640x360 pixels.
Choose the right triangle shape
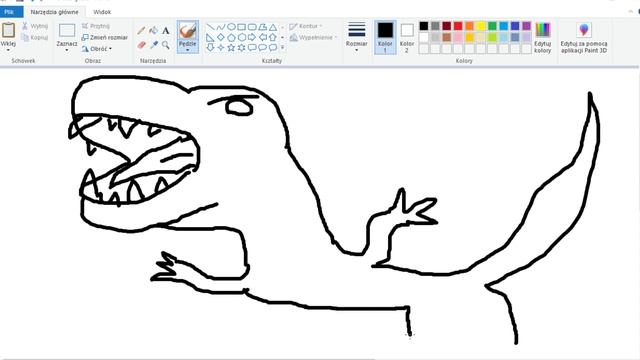210,38
